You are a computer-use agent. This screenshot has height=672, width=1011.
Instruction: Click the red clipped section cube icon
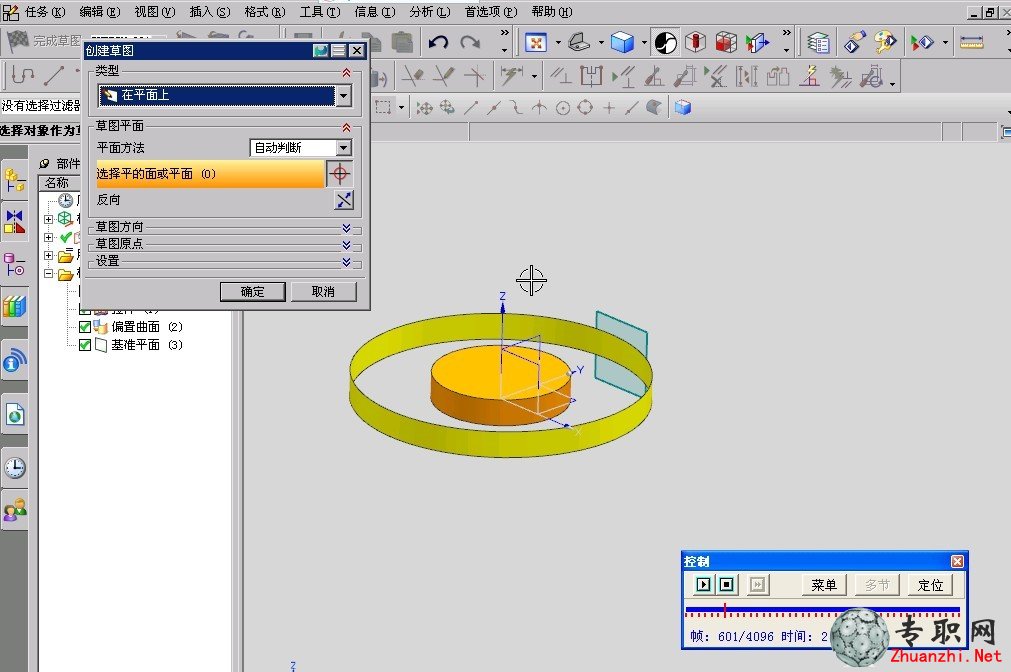[x=726, y=43]
